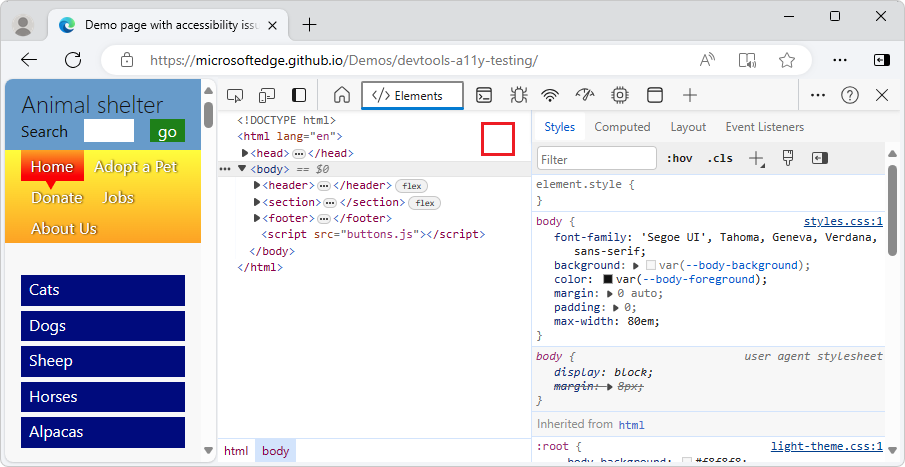This screenshot has height=467, width=905.
Task: Collapse the body element node
Action: (x=242, y=169)
